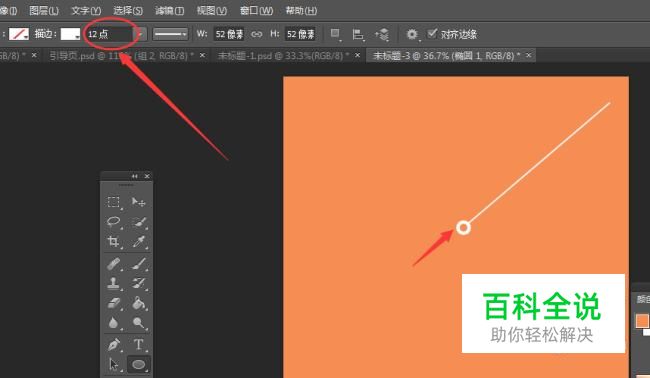
Task: Switch to the 未标题-3 document tab
Action: (446, 56)
